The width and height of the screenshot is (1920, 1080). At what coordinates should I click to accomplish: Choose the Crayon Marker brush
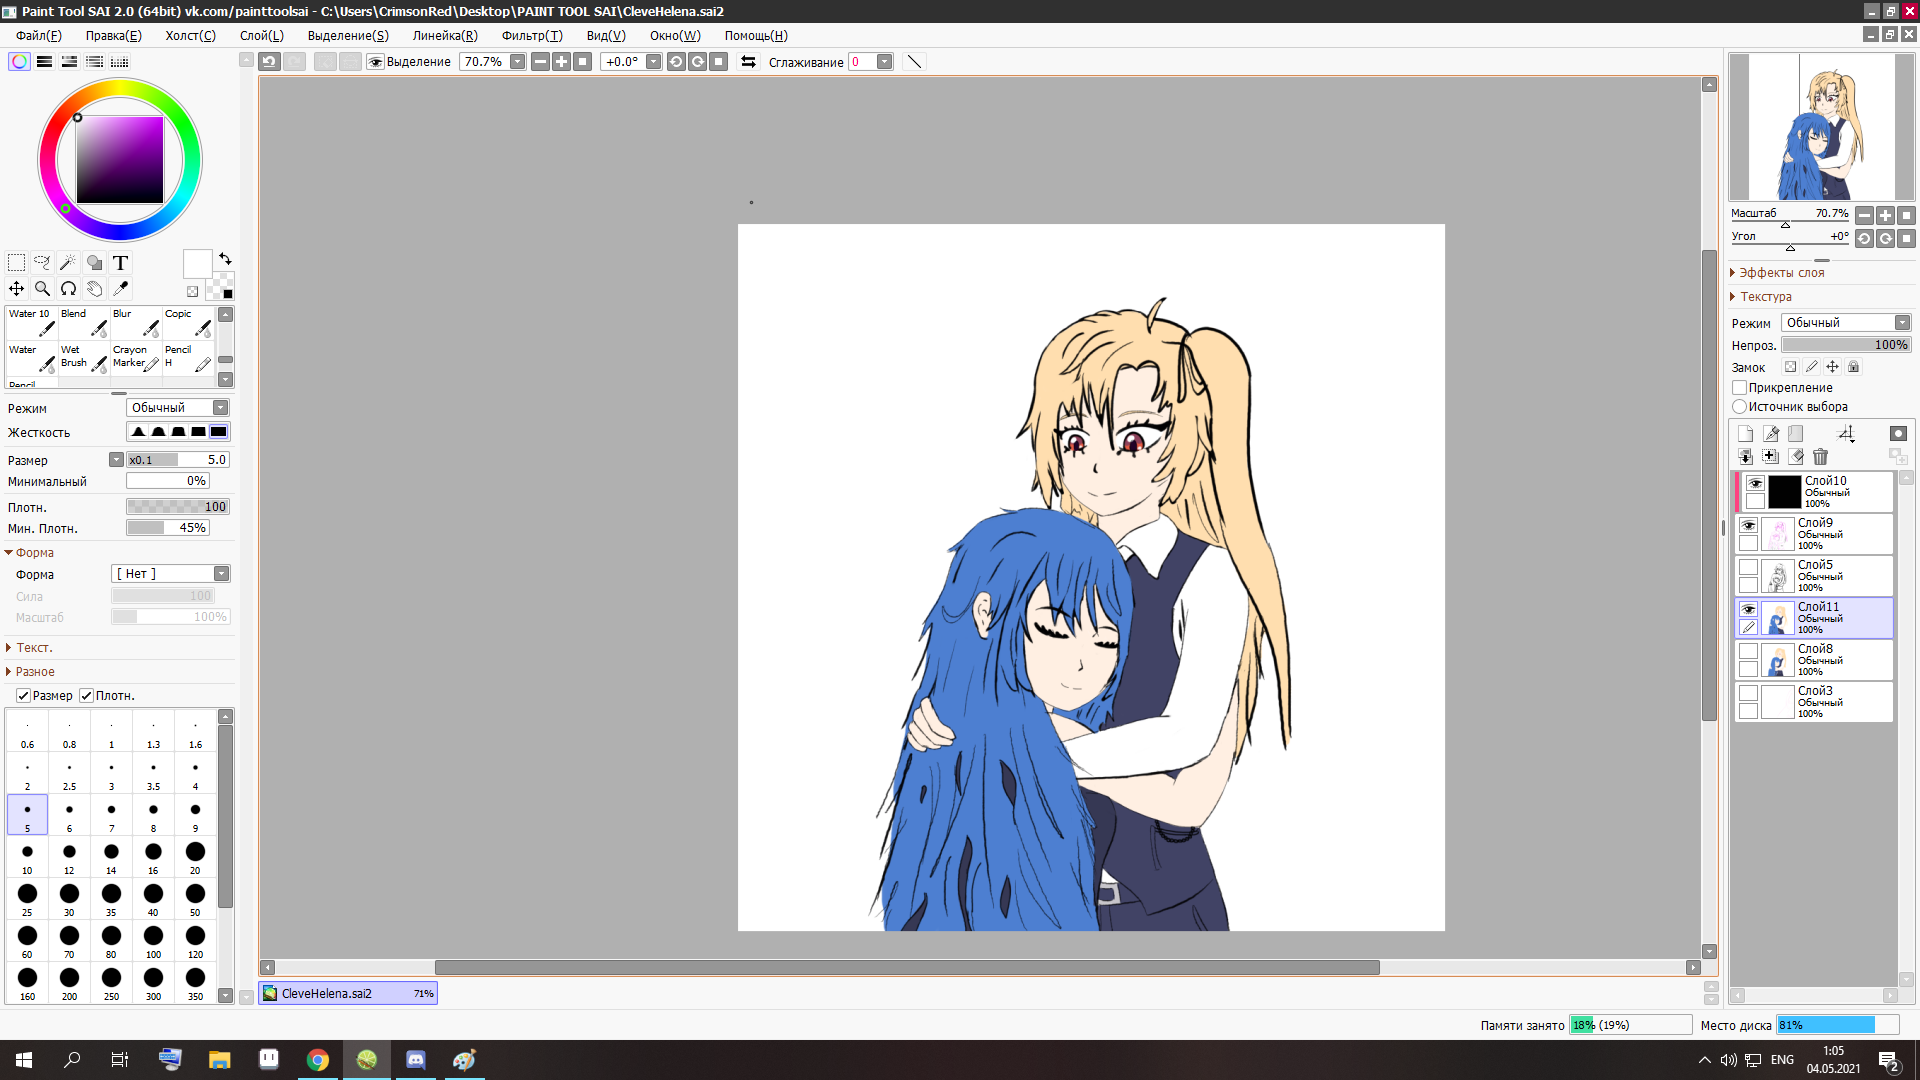point(136,357)
